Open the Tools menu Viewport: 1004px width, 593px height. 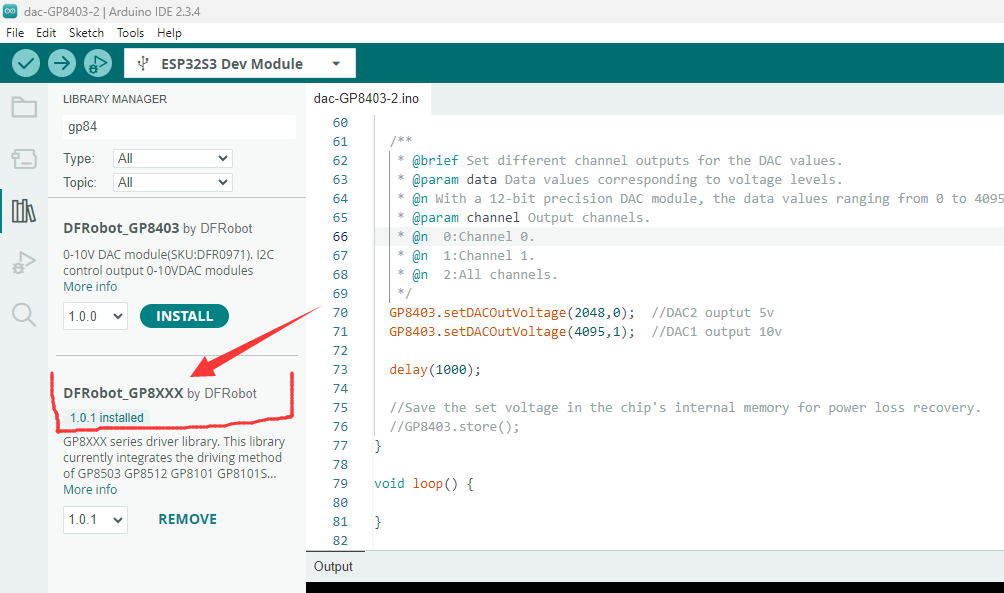point(130,32)
